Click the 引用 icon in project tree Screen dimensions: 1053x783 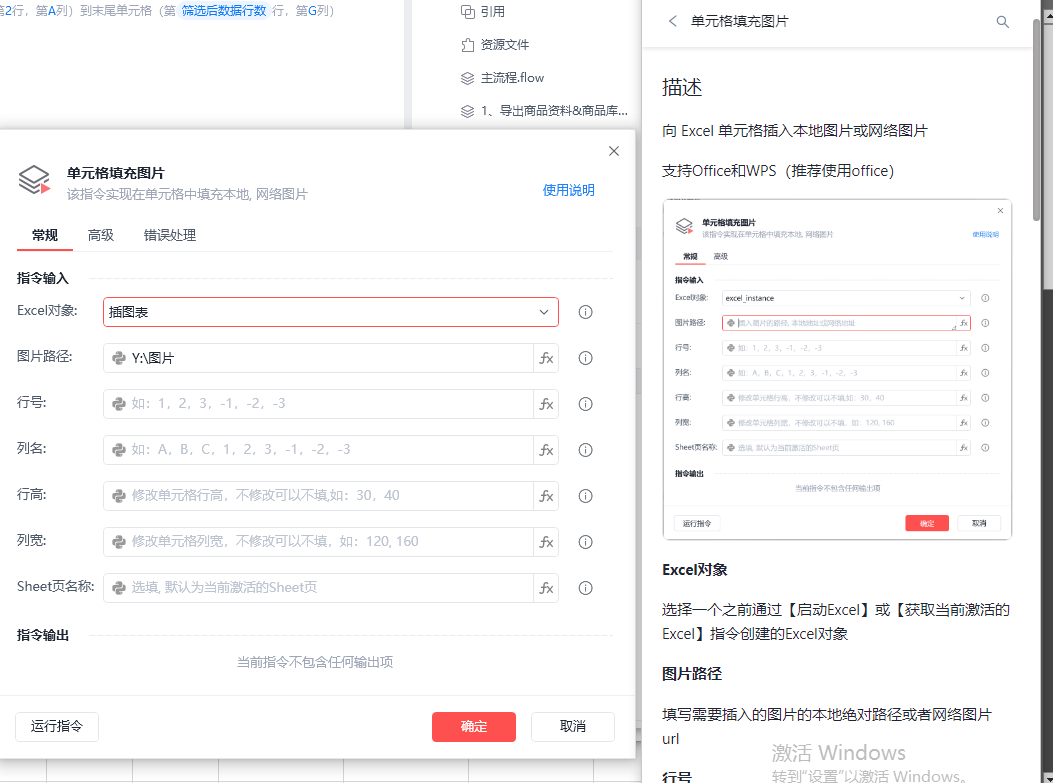click(x=467, y=11)
